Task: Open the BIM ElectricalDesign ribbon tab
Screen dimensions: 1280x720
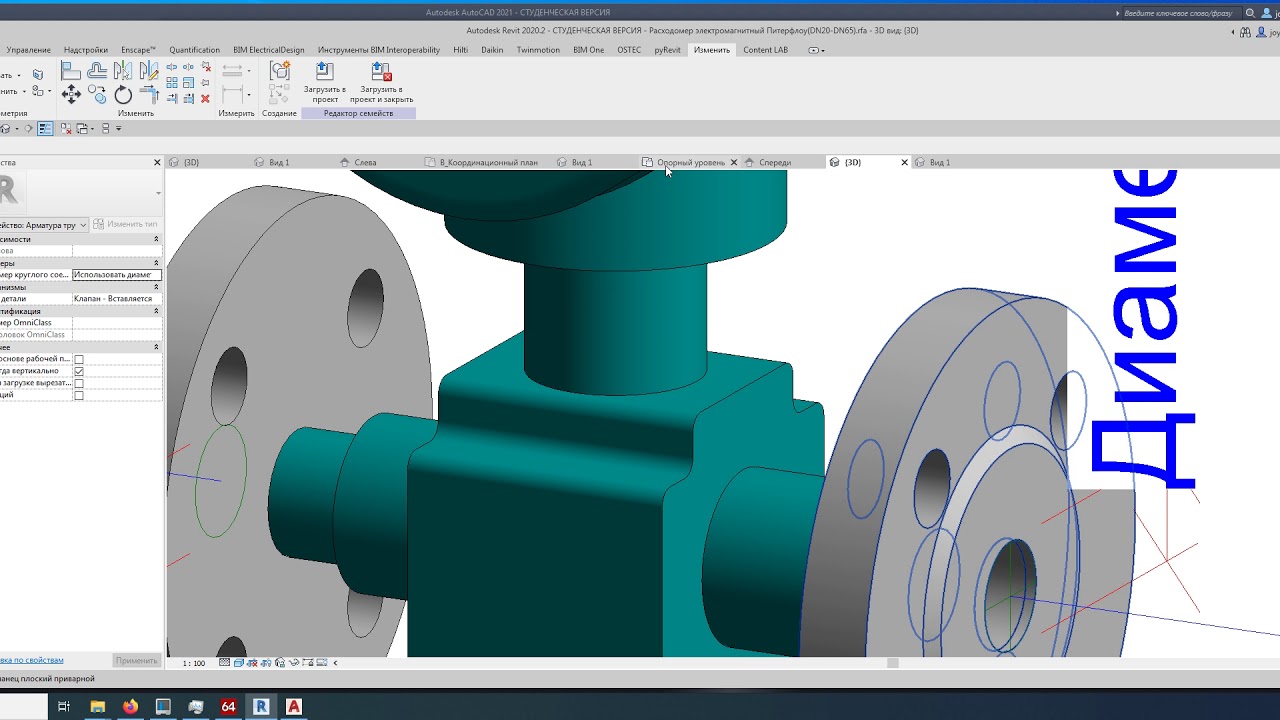Action: tap(268, 50)
